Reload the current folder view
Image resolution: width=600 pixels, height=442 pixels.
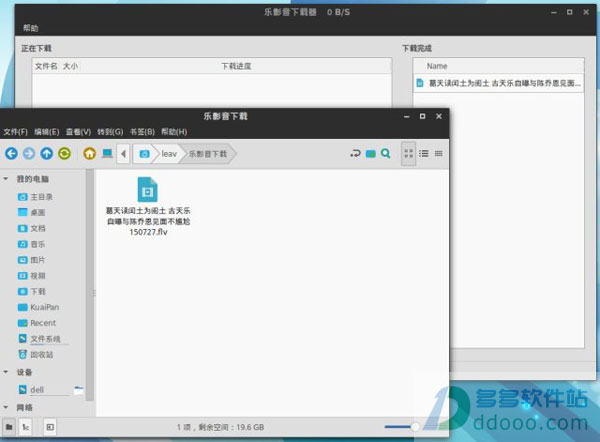pos(64,154)
